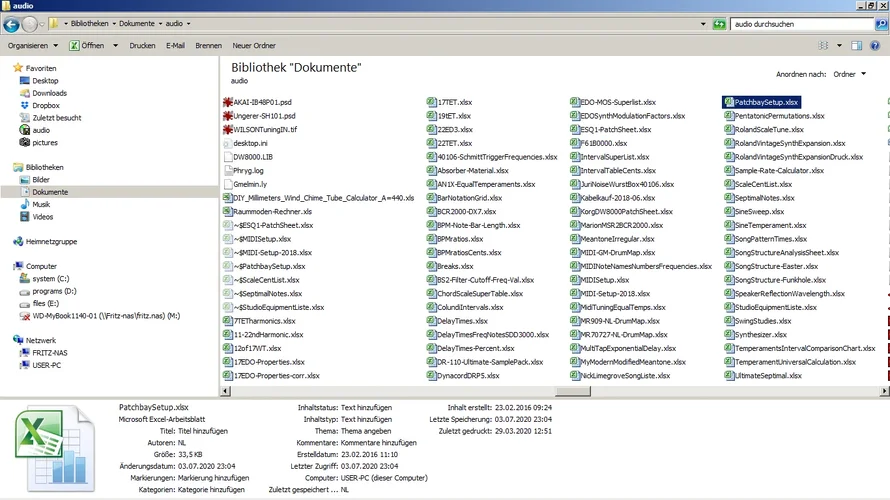890x500 pixels.
Task: Open drive programs (D:)
Action: (x=54, y=291)
